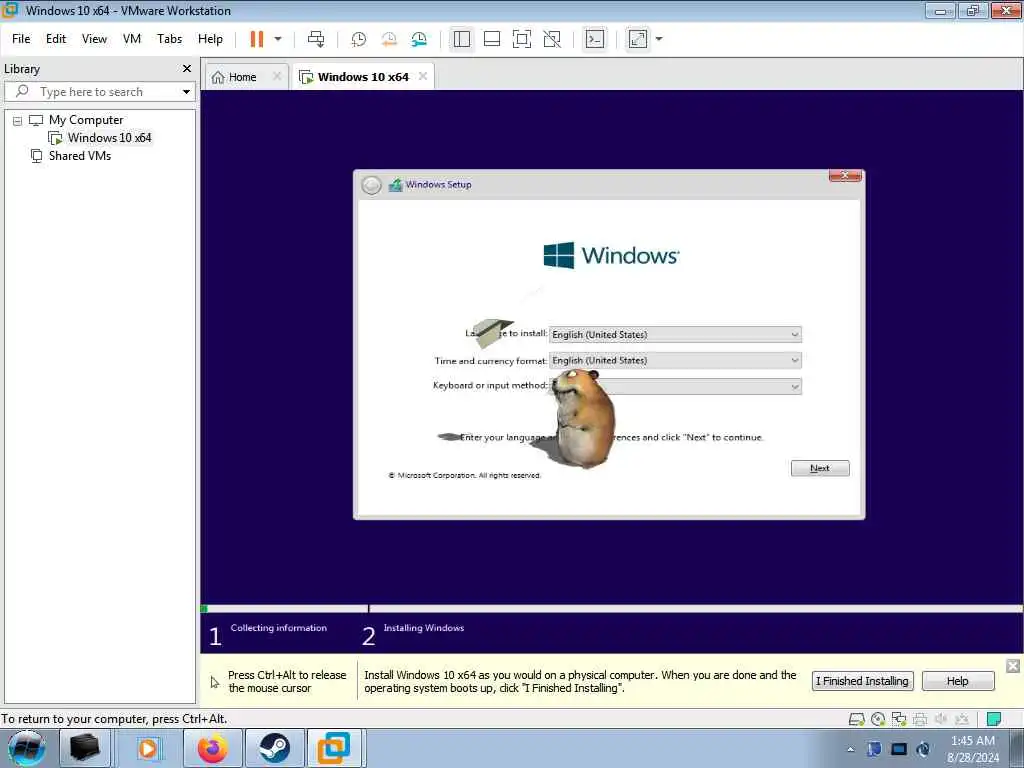
Task: Click Next in Windows Setup
Action: 820,468
